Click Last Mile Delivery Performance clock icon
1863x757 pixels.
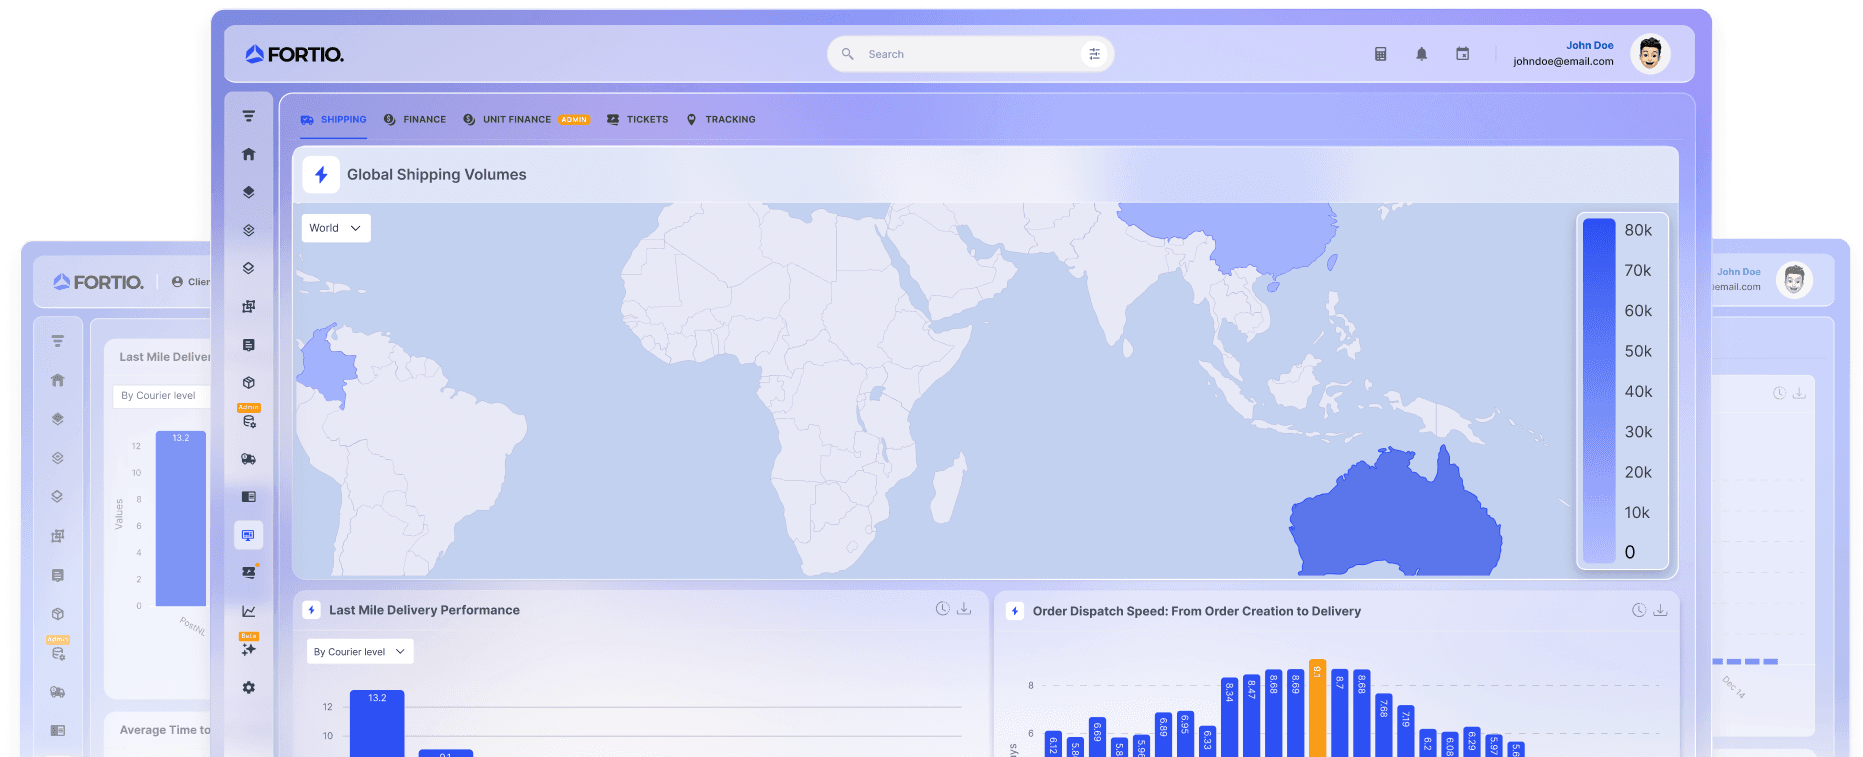[942, 609]
